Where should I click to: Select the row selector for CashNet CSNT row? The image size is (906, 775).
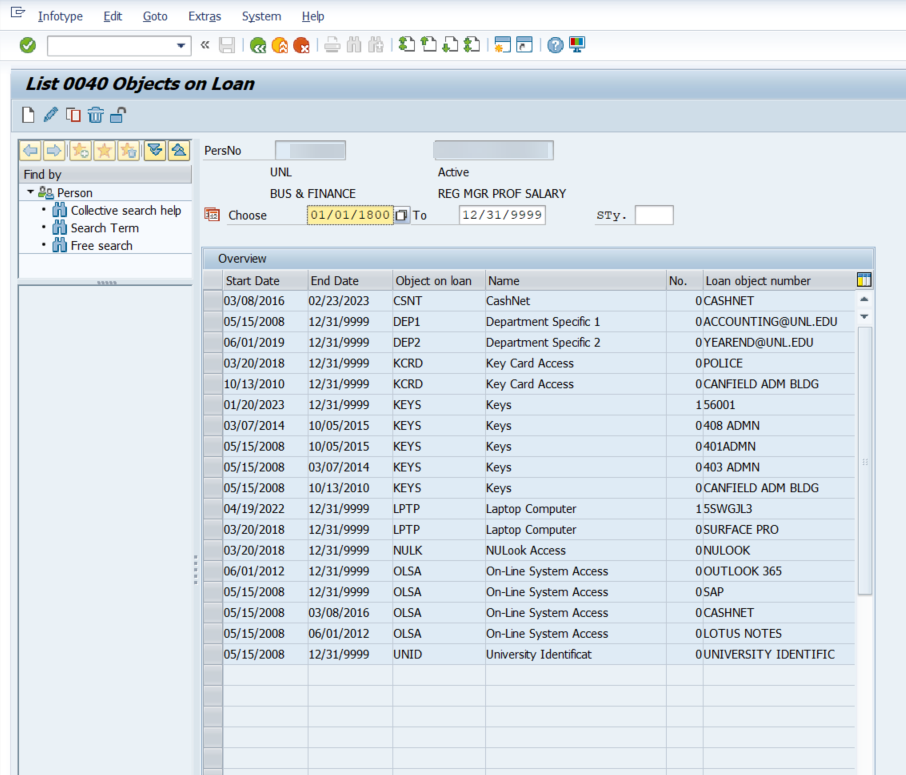(x=213, y=301)
